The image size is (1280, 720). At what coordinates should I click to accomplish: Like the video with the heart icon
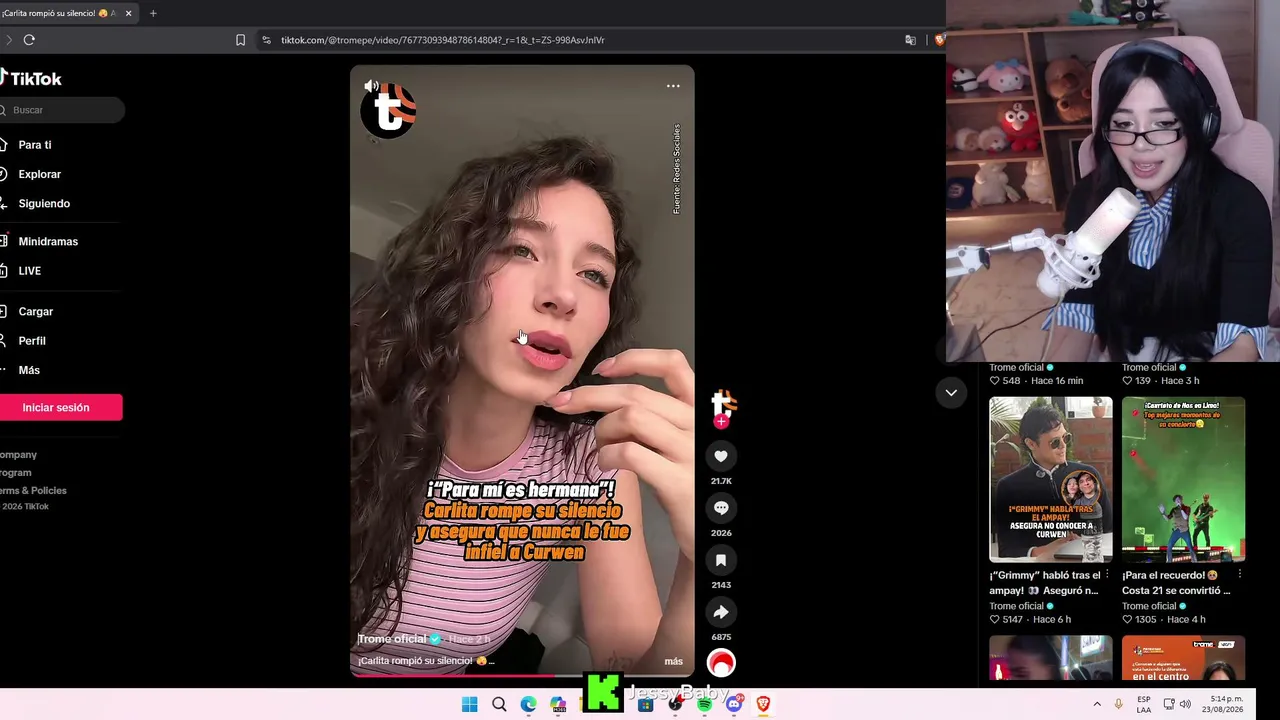click(x=721, y=456)
